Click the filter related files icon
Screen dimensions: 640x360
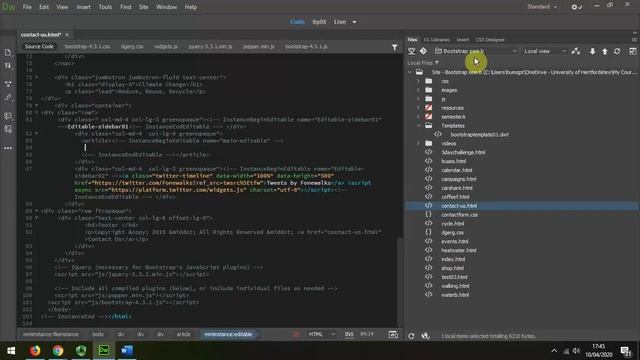tap(394, 47)
